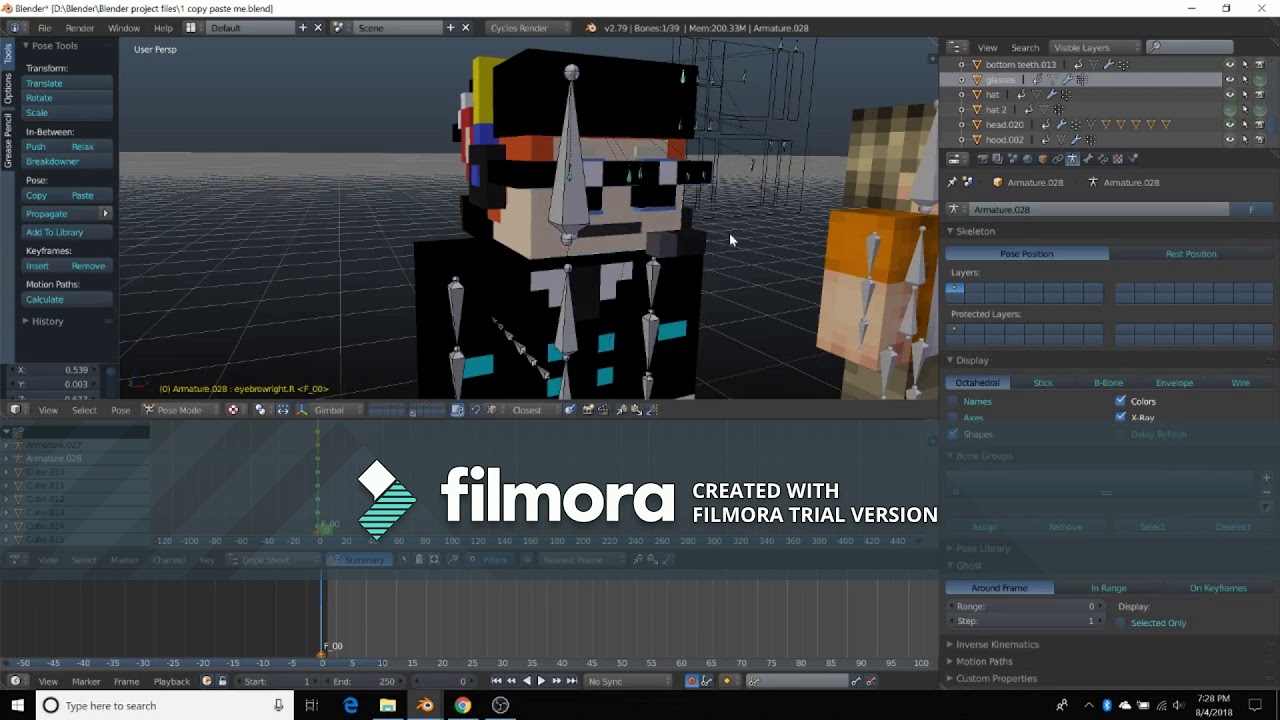
Task: Toggle selectability arrow for head.020
Action: [x=1245, y=124]
